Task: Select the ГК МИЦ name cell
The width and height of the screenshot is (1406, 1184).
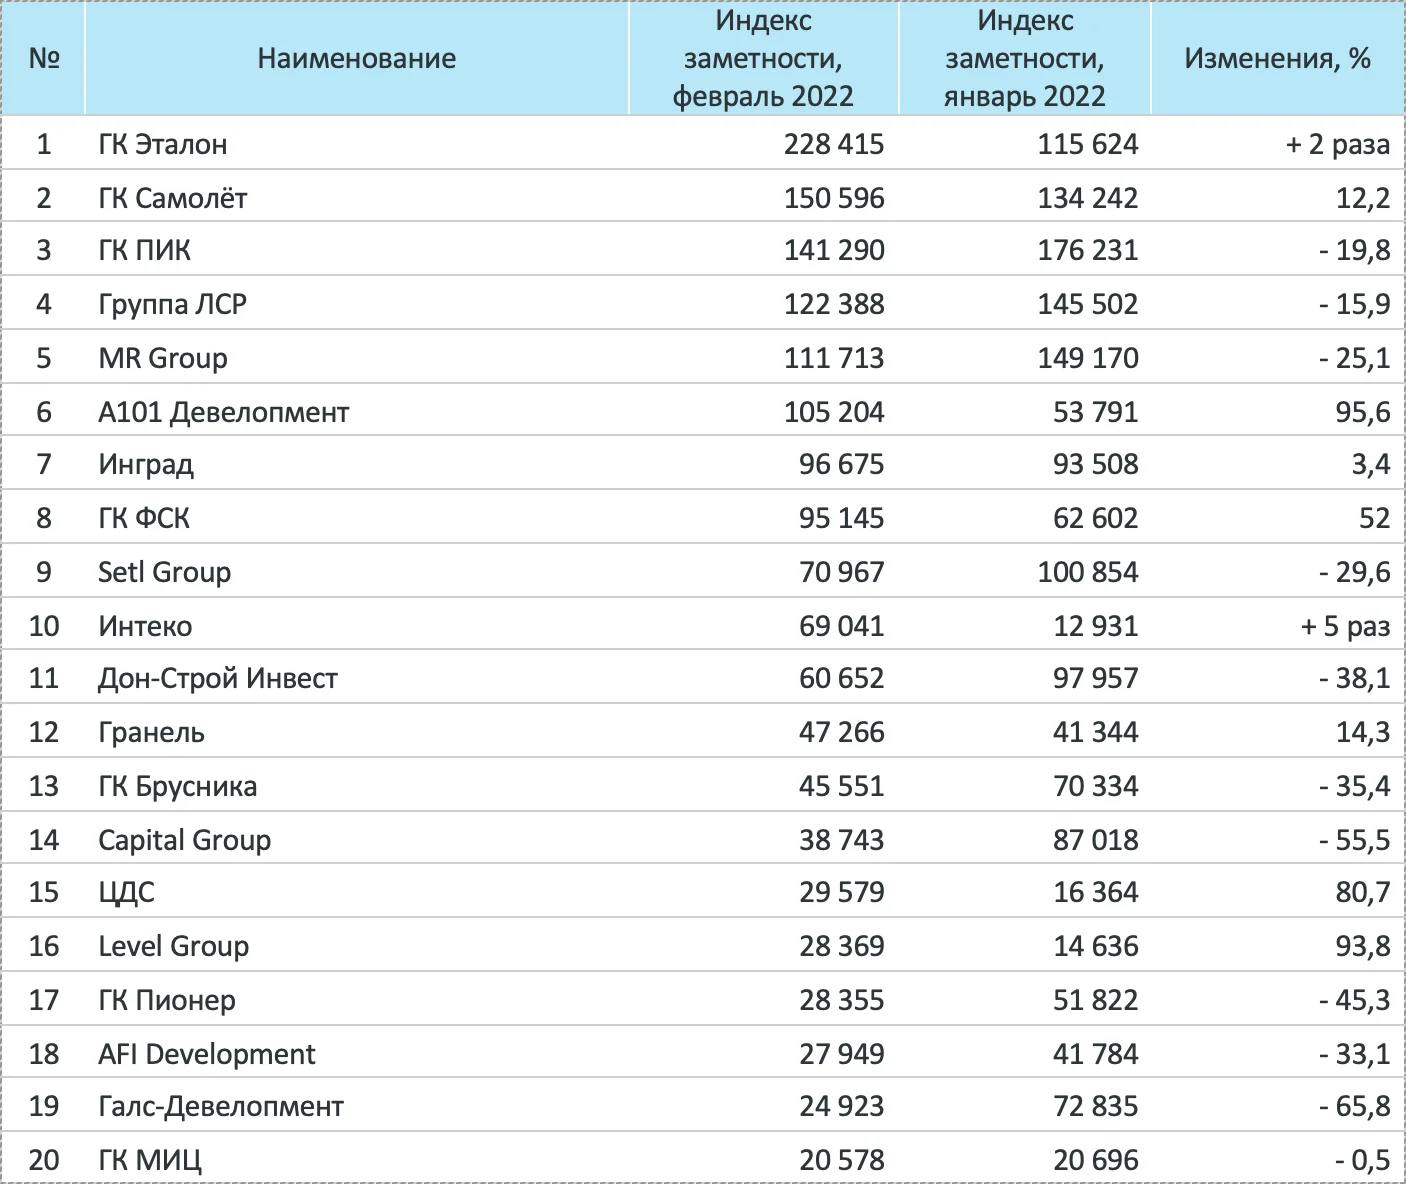Action: pyautogui.click(x=150, y=1160)
